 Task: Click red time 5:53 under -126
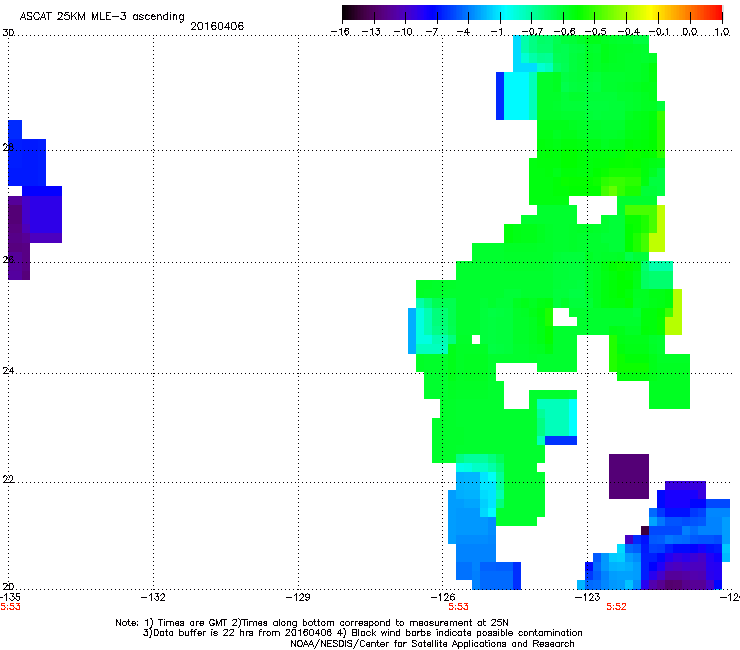click(x=458, y=607)
